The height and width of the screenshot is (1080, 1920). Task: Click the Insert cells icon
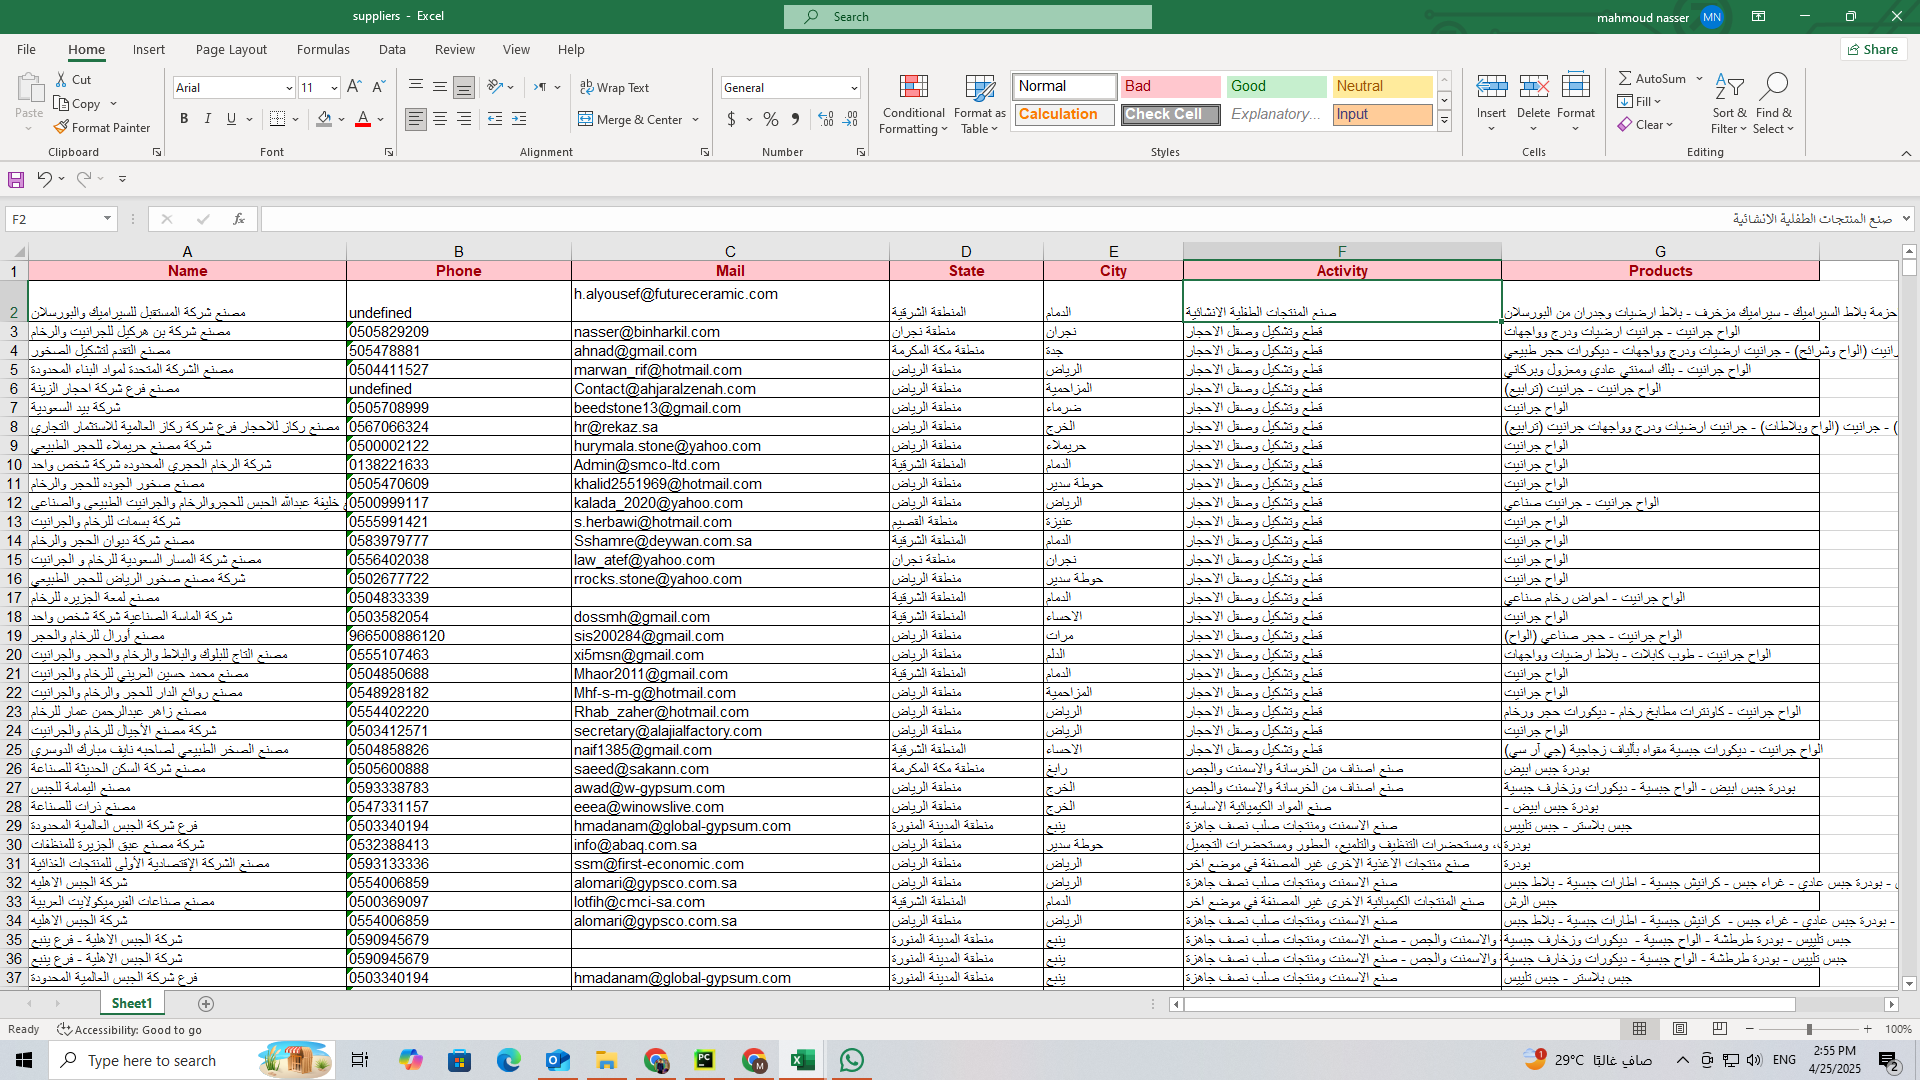[x=1491, y=88]
